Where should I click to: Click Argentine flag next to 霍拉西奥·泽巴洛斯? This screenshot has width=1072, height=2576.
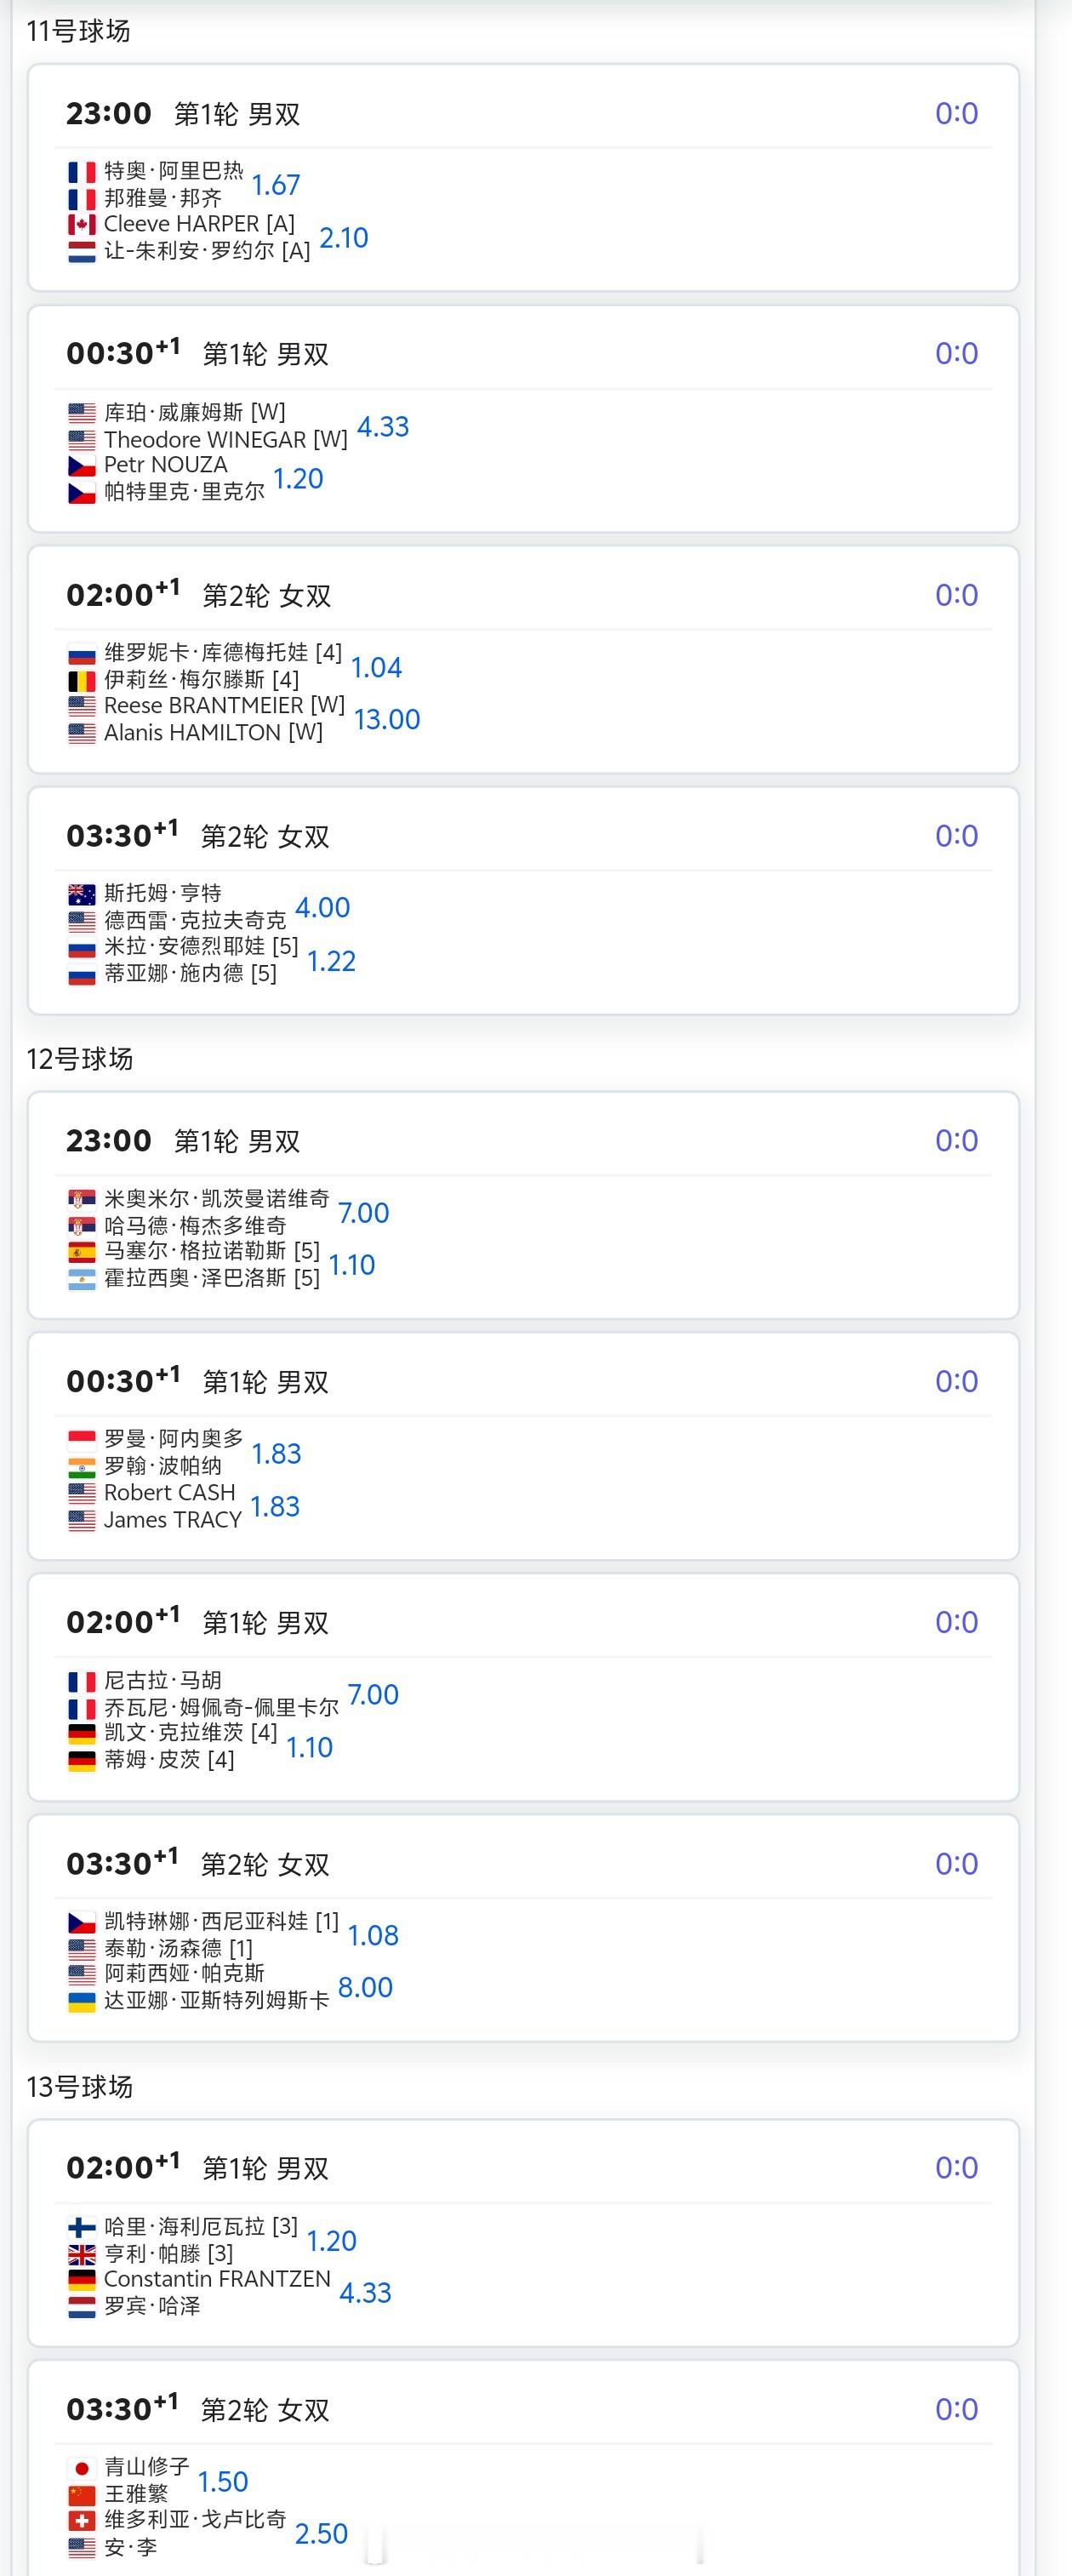click(x=82, y=1279)
